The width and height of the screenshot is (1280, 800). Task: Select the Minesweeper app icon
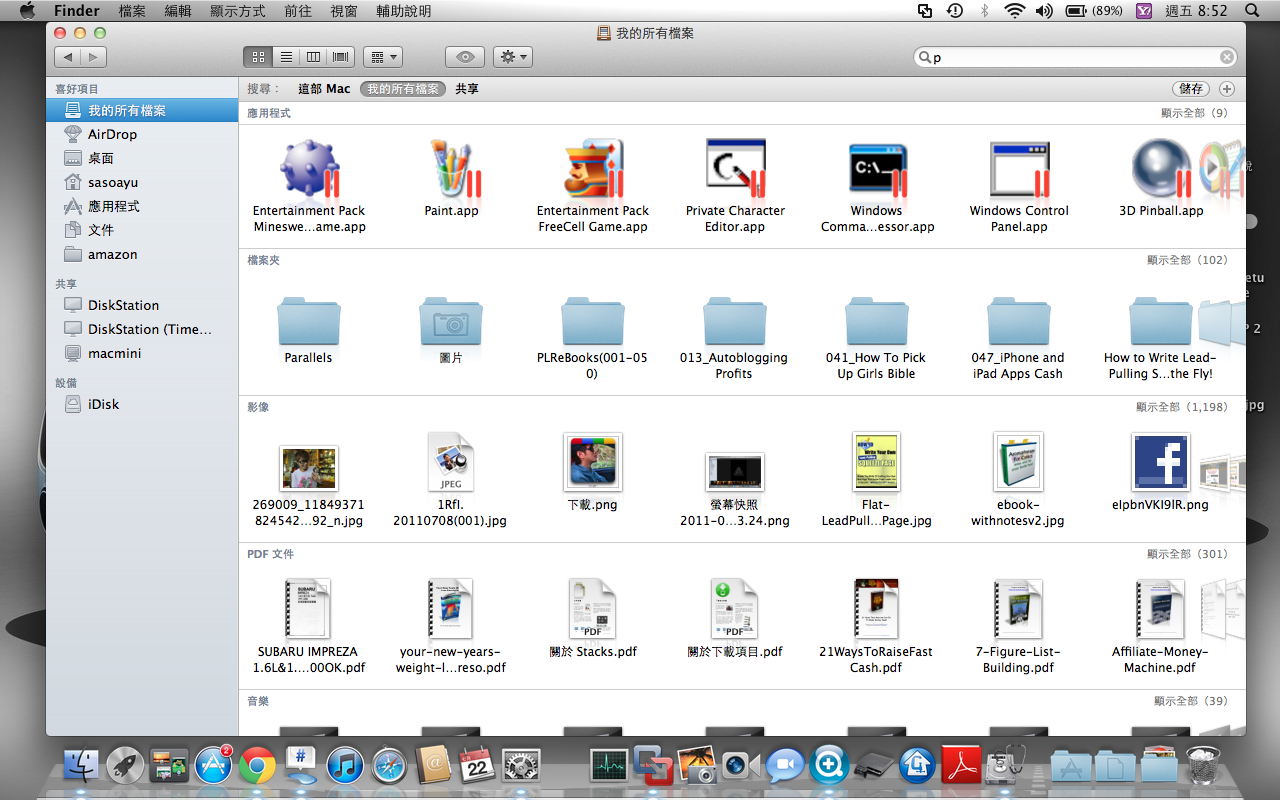pyautogui.click(x=310, y=168)
